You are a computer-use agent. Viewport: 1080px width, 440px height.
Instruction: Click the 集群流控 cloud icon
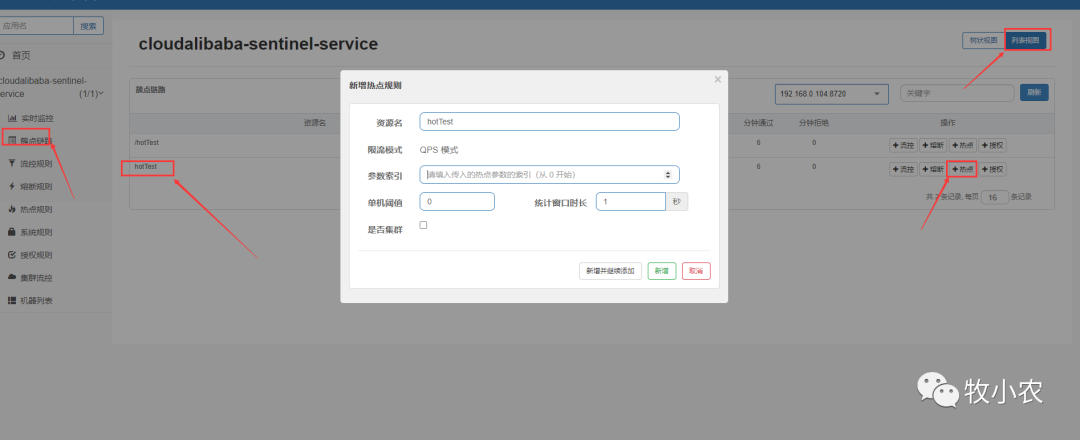[x=12, y=277]
